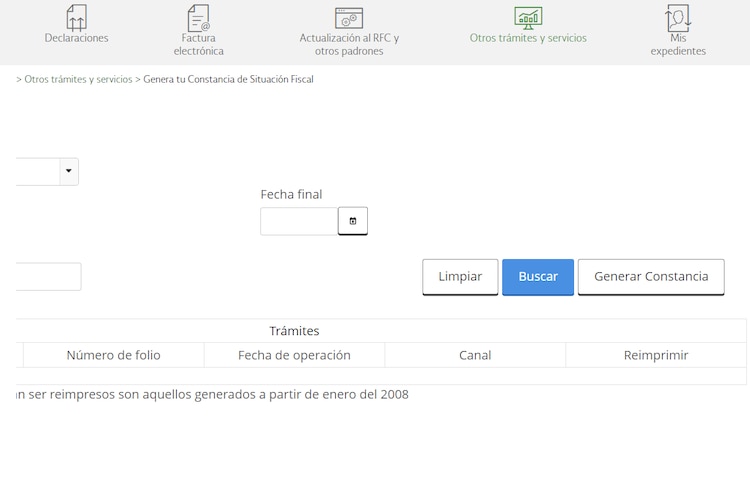Open Actualización al RFC y otros padrones
The width and height of the screenshot is (750, 485).
[349, 44]
